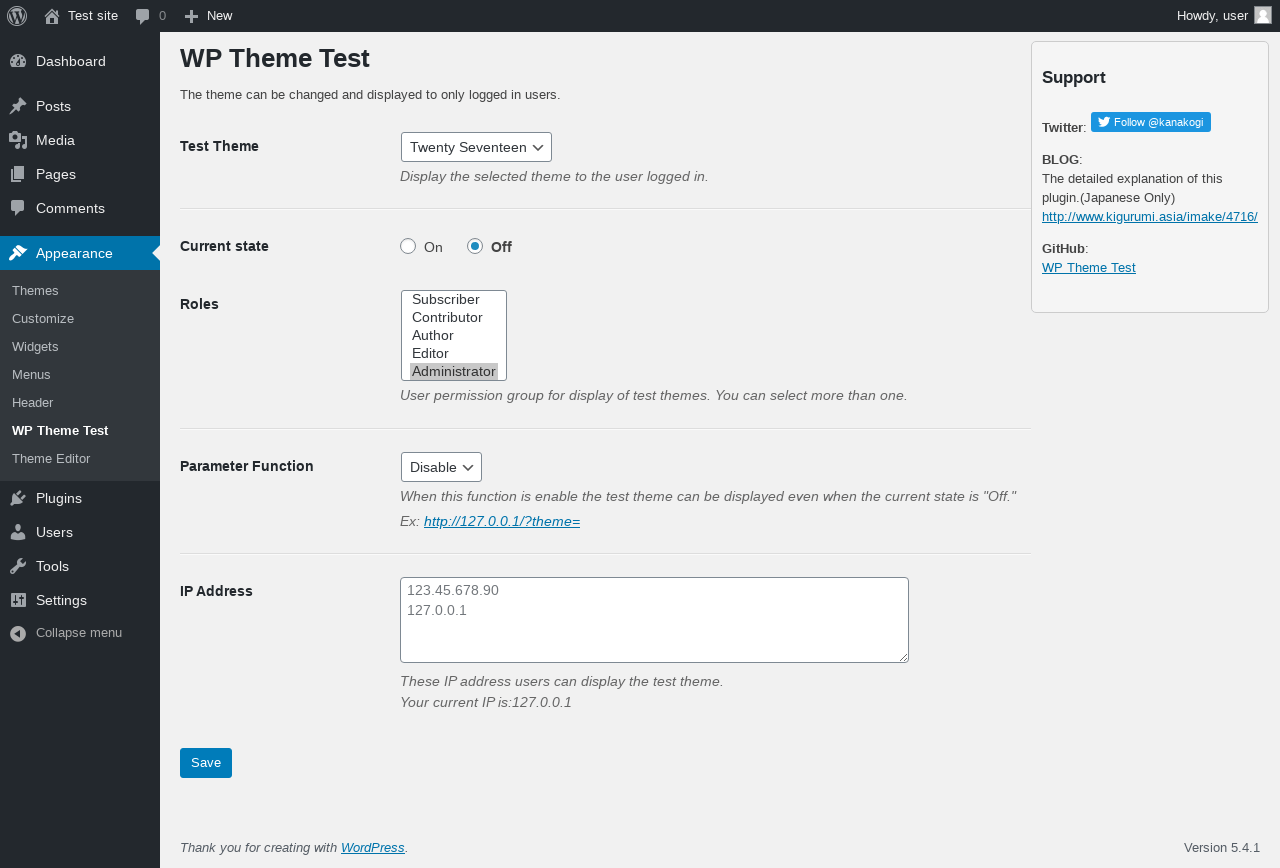Screen dimensions: 1280x868
Task: Open the http://127.0.0.1/?theme= example link
Action: pos(502,521)
